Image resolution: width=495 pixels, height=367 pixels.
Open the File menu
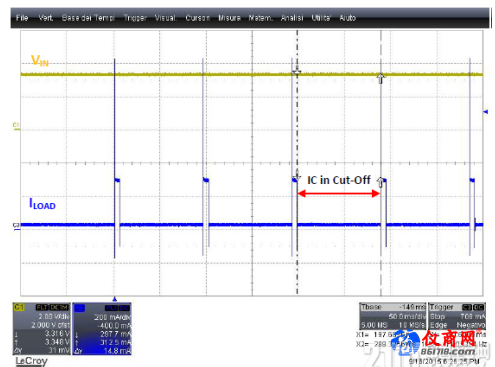(22, 18)
